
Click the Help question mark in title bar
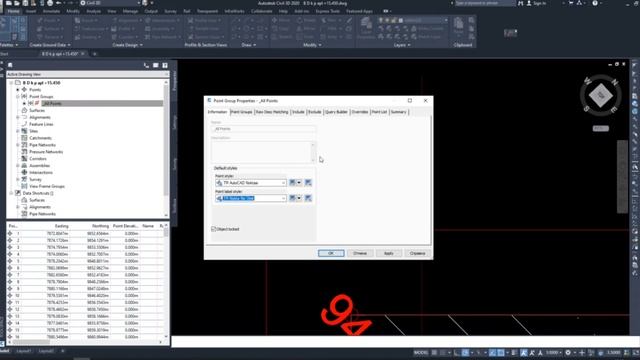[x=595, y=3]
